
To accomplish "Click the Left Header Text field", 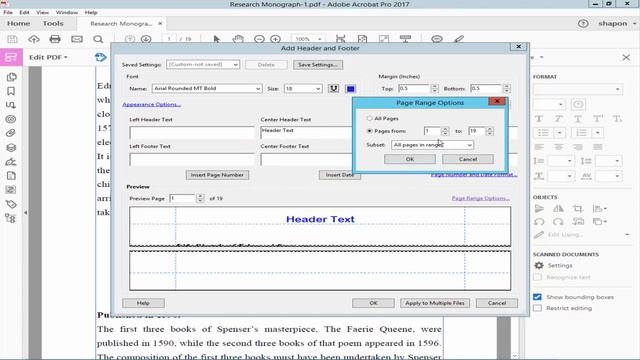I will pos(192,133).
